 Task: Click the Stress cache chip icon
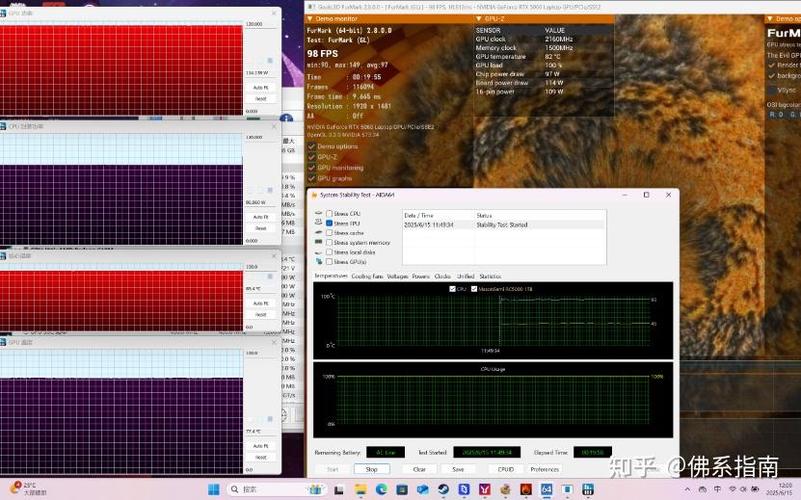[x=319, y=232]
